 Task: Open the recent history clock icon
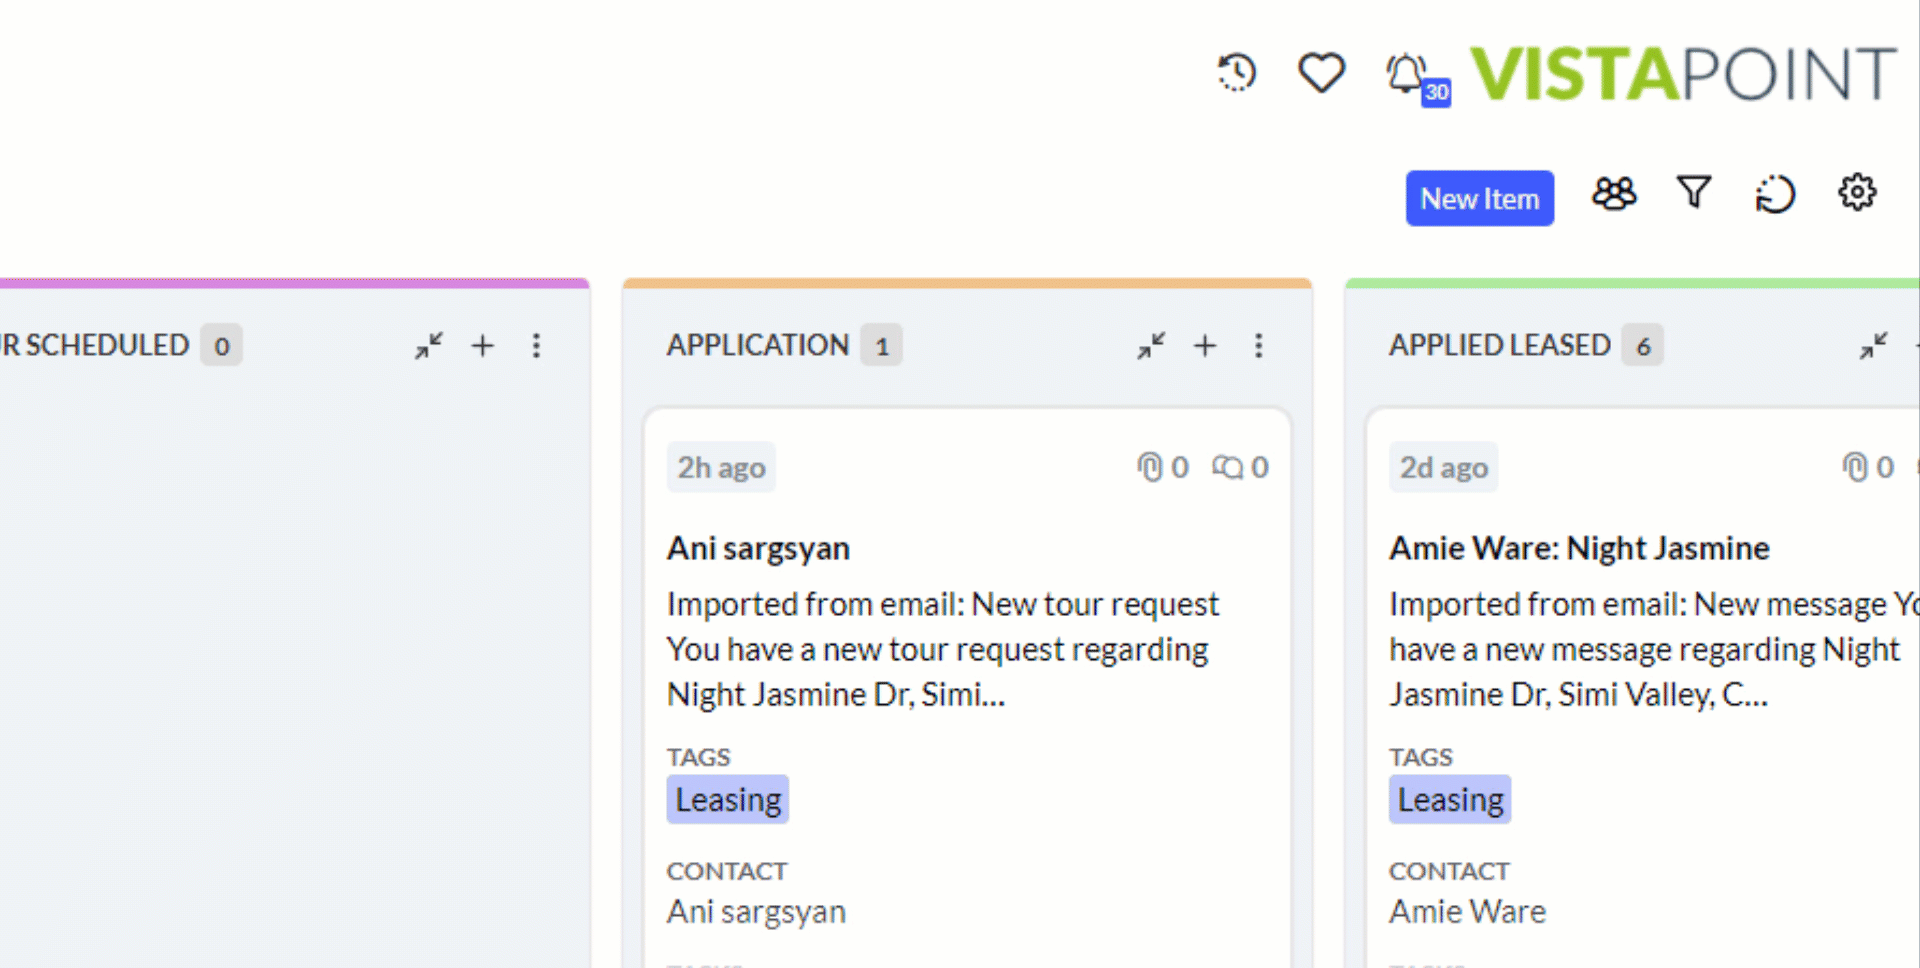point(1237,73)
